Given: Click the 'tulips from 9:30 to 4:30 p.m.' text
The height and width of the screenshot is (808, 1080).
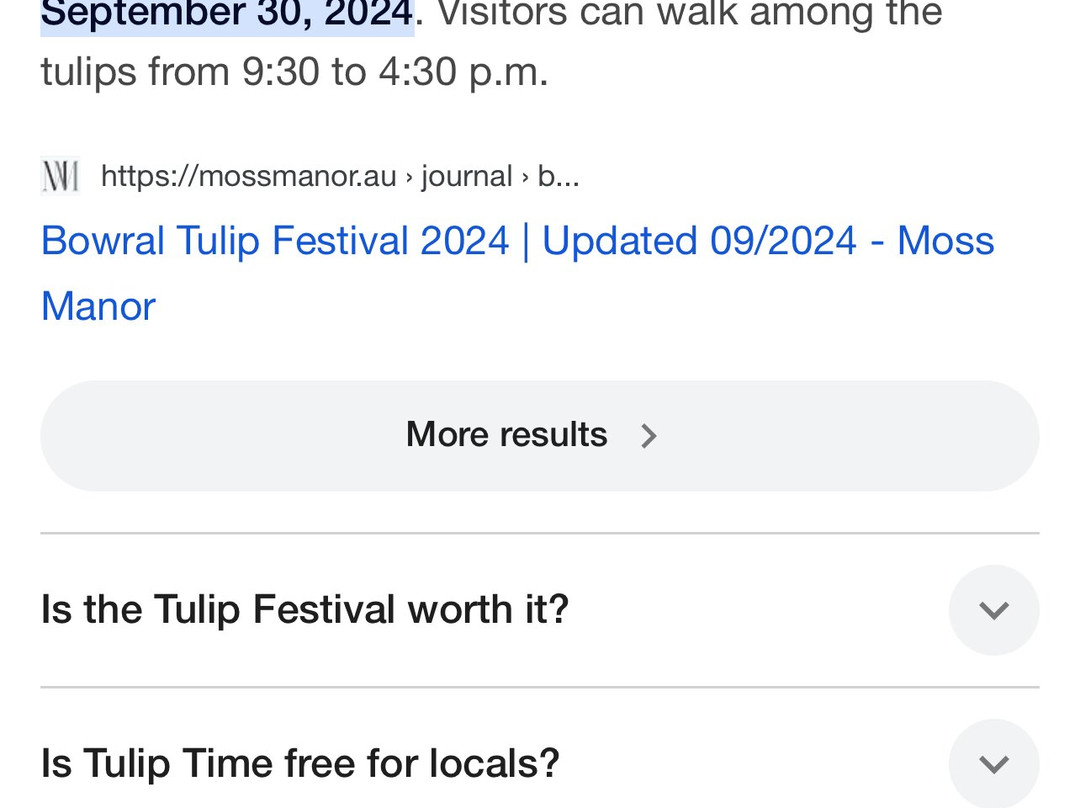Looking at the screenshot, I should click(x=294, y=72).
